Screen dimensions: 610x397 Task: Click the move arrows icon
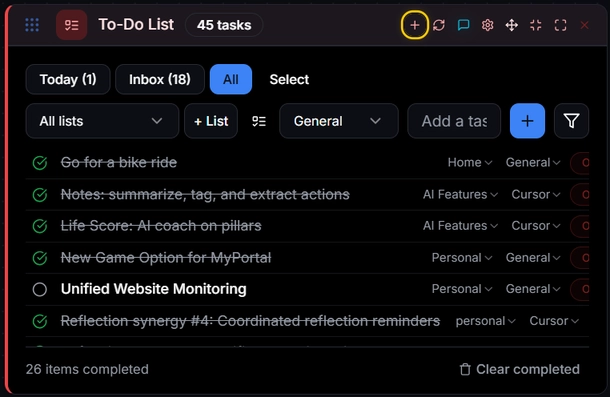512,25
